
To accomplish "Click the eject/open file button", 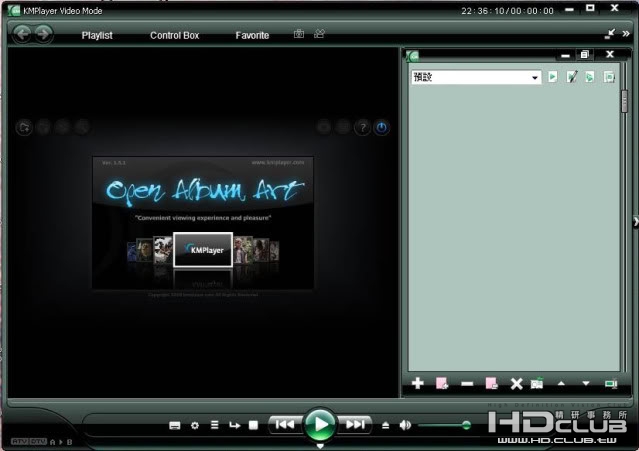I will [x=386, y=425].
